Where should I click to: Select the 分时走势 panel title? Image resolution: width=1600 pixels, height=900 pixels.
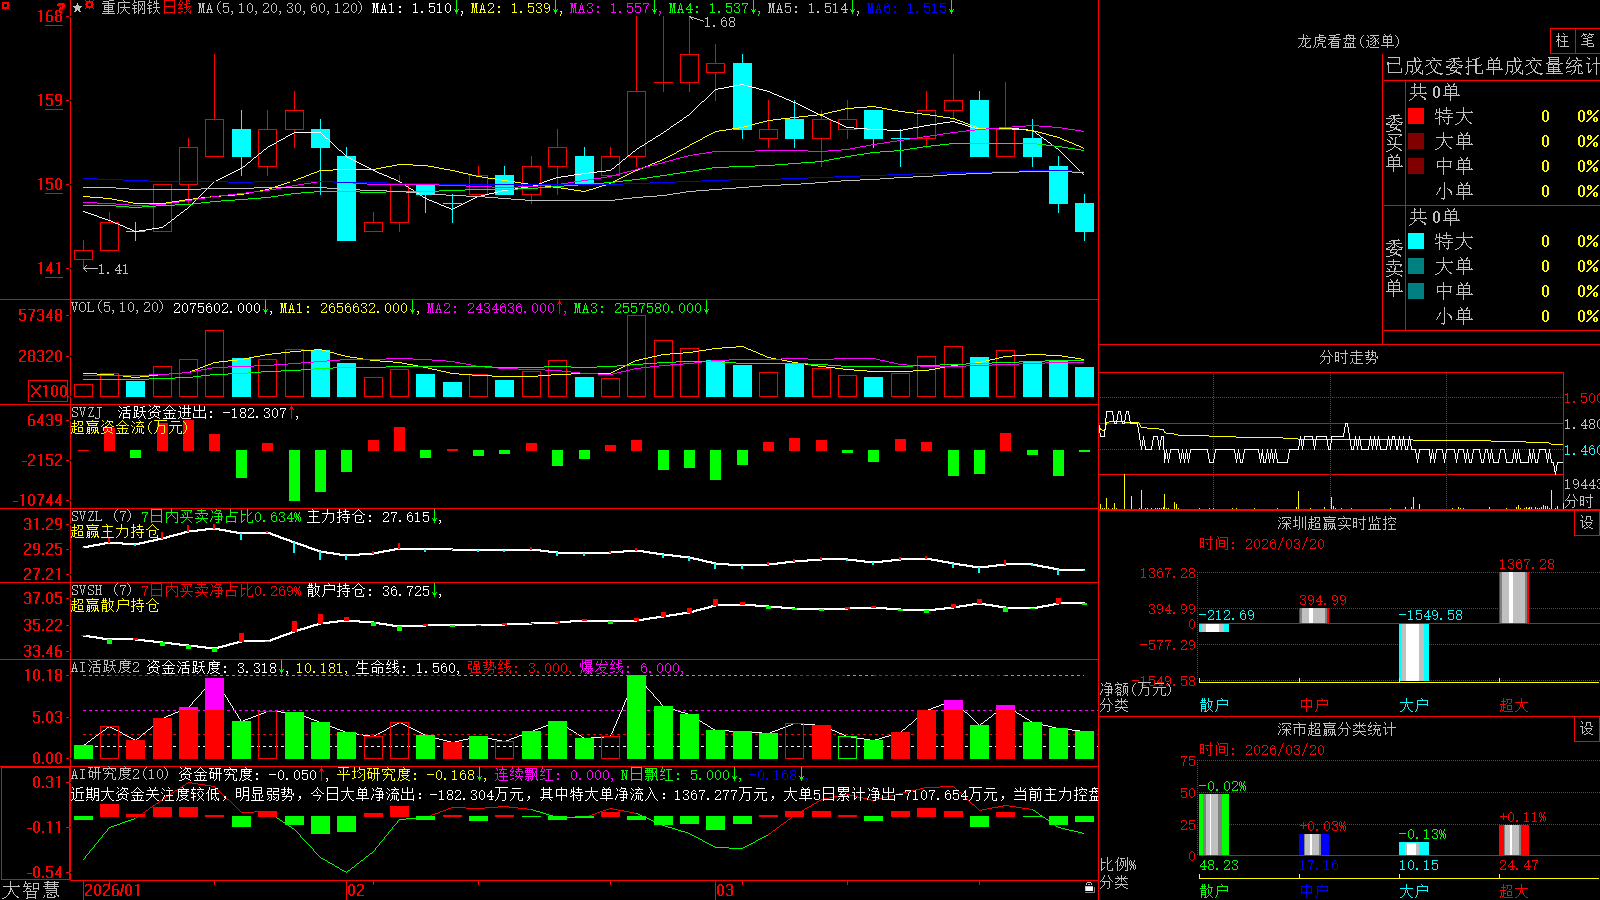click(1348, 357)
